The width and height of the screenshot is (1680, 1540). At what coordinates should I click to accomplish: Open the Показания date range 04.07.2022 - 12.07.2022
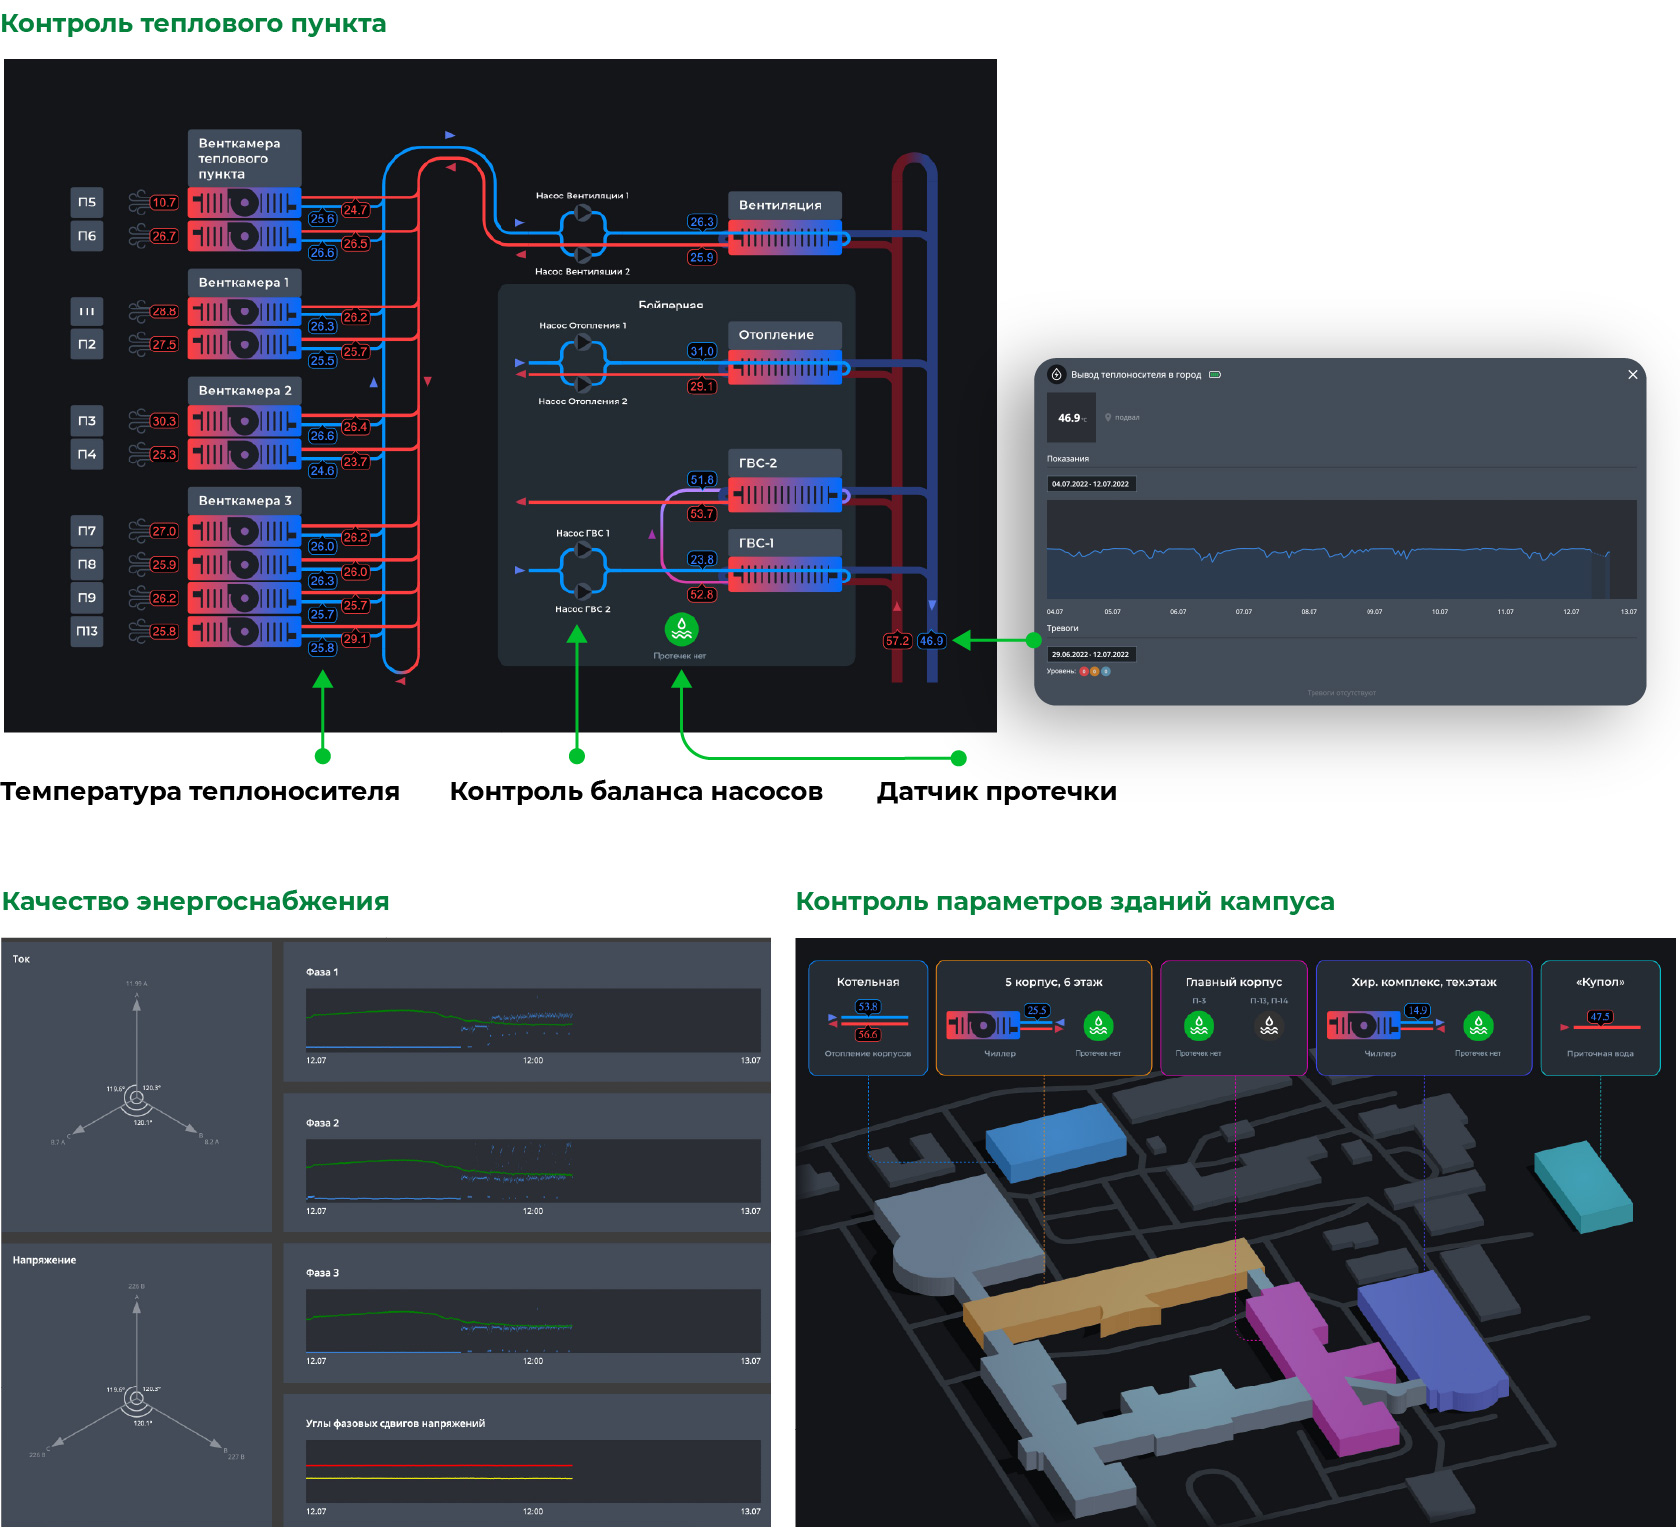pyautogui.click(x=1090, y=484)
